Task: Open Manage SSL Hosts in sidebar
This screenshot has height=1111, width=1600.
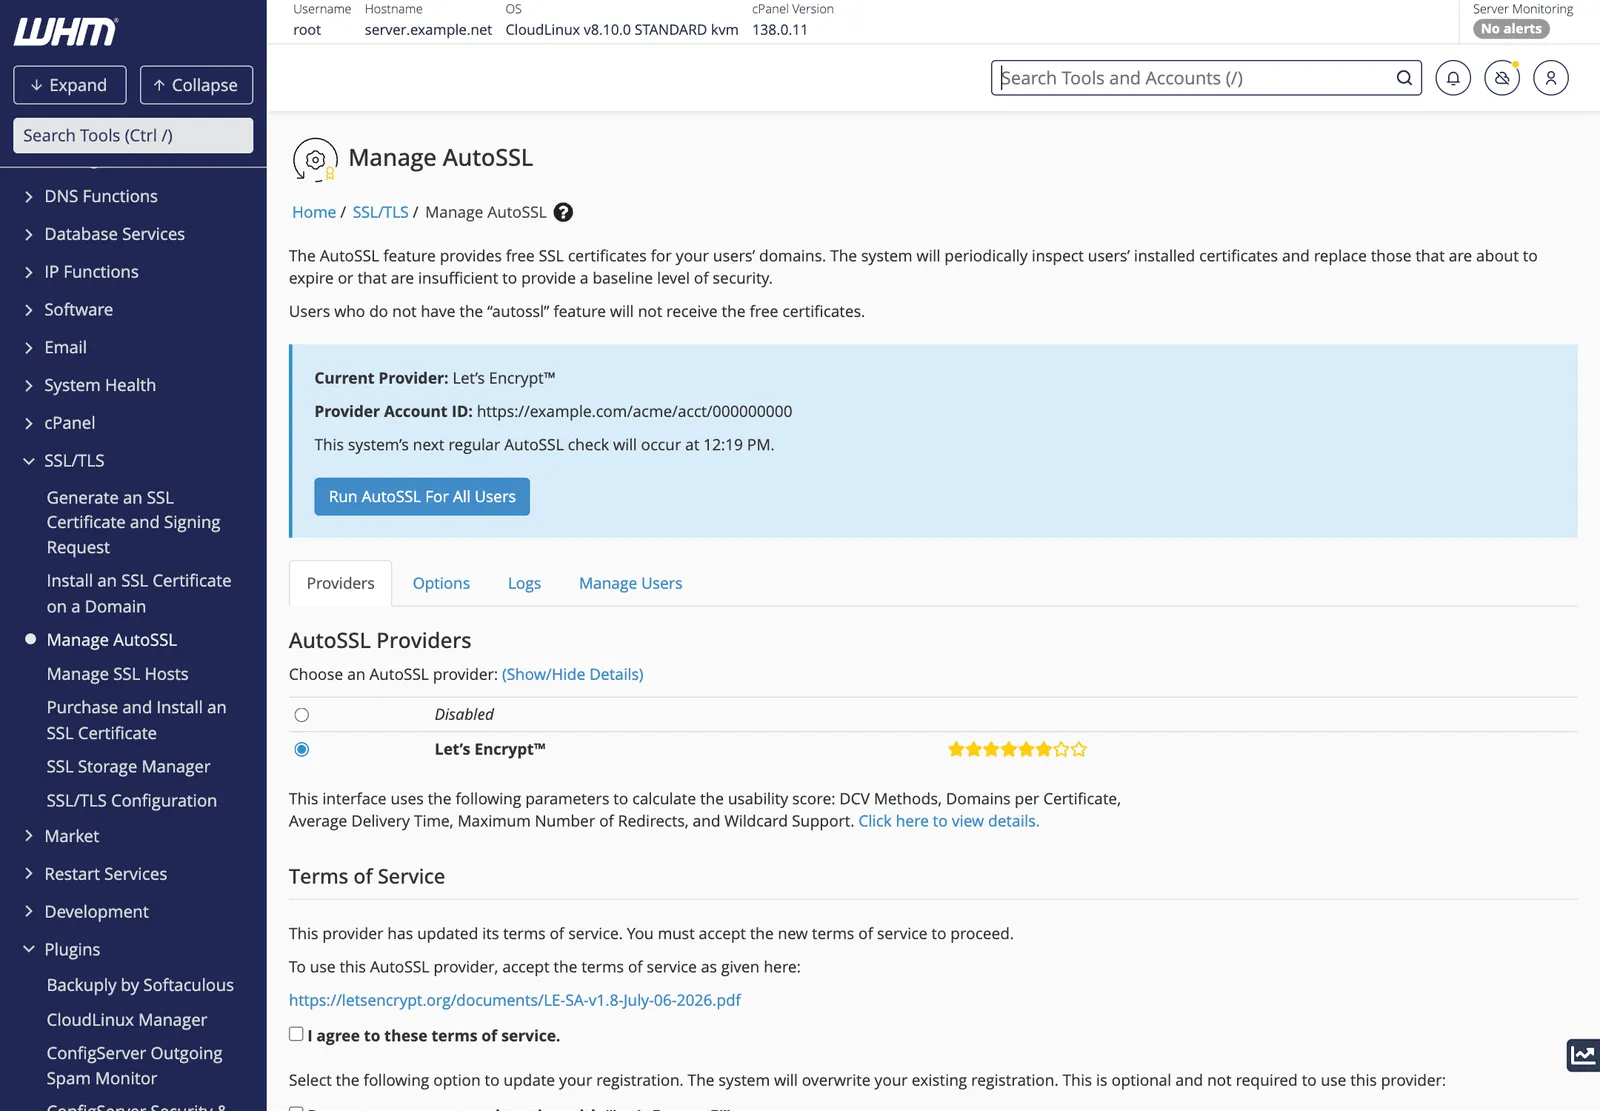Action: (118, 675)
